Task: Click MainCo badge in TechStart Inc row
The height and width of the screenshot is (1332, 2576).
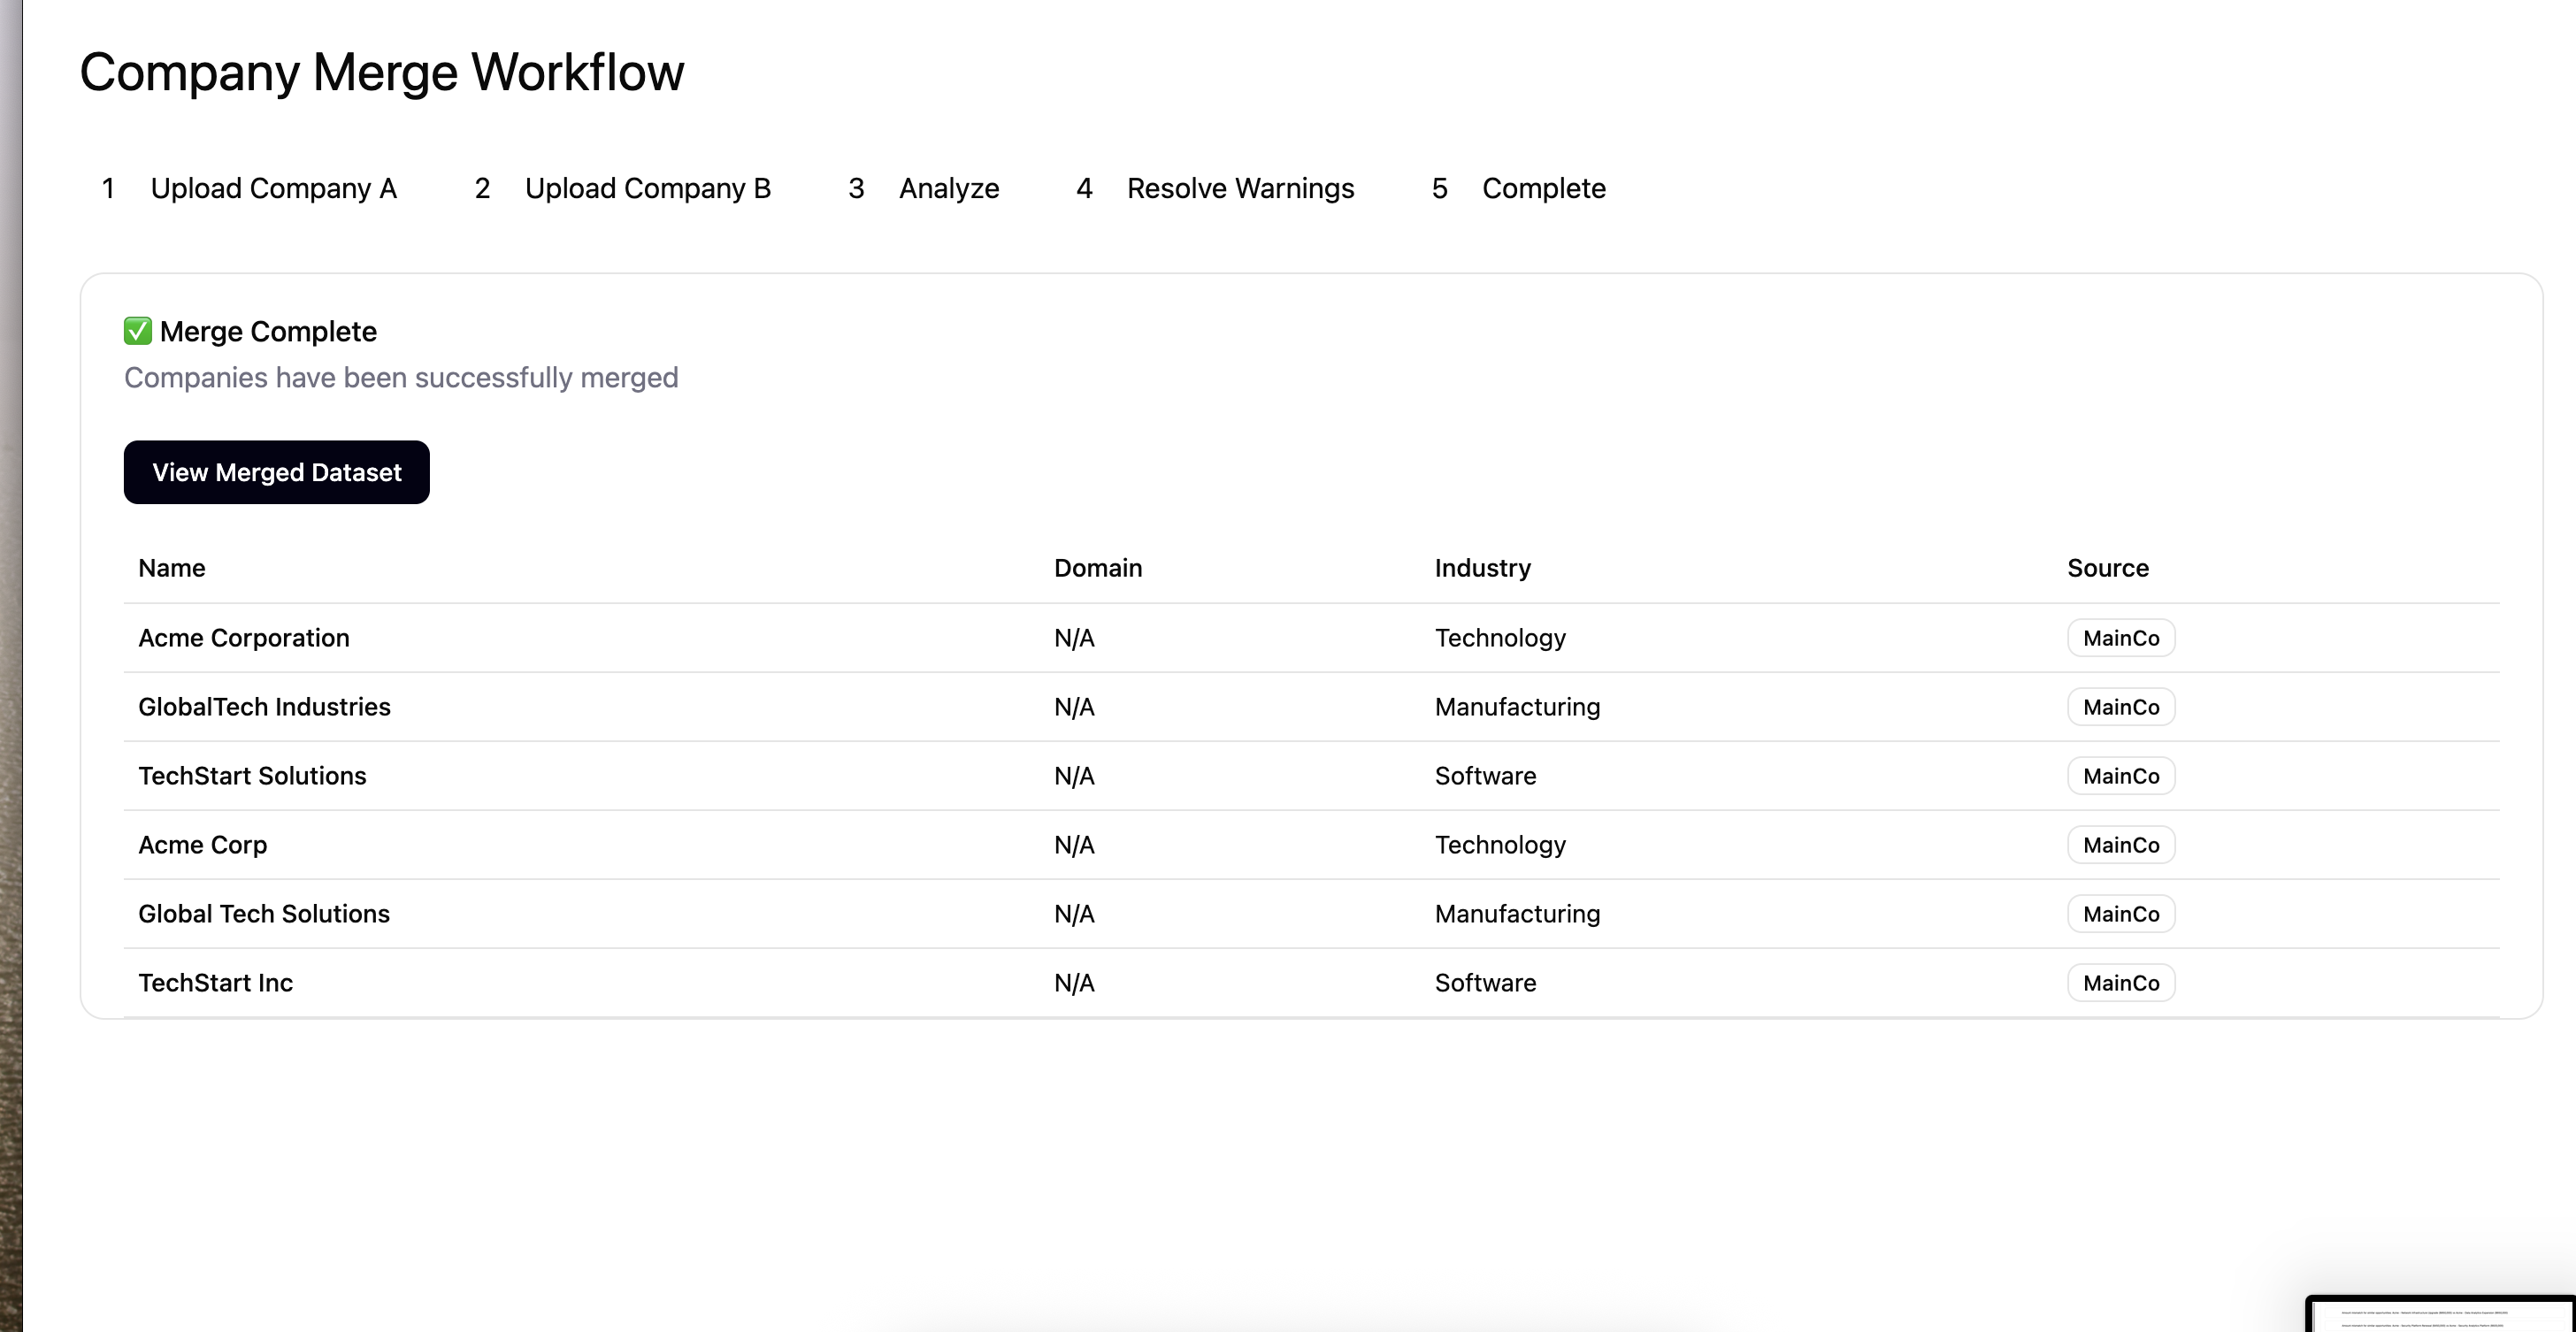Action: coord(2120,983)
